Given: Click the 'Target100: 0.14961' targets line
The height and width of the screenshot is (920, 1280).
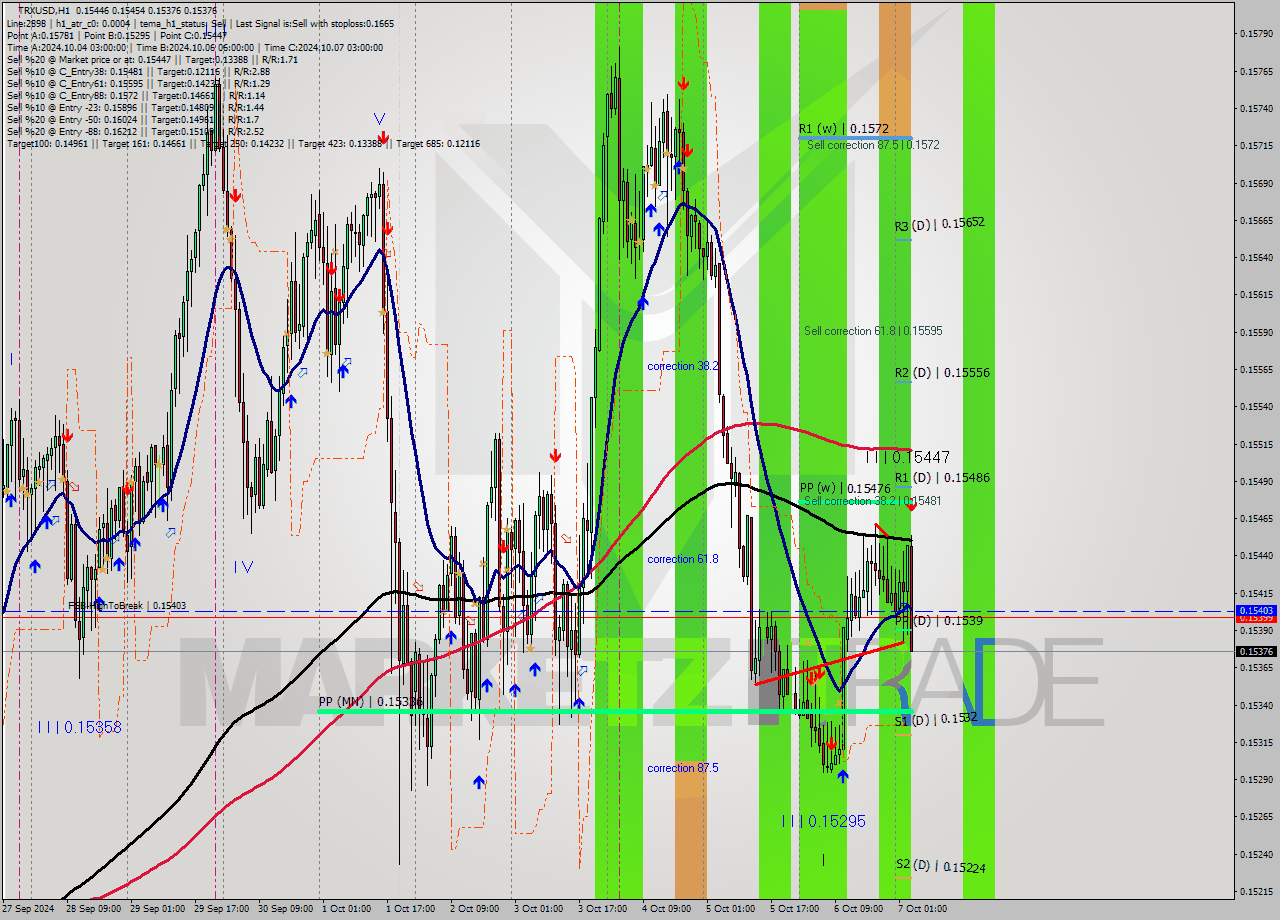Looking at the screenshot, I should 243,144.
